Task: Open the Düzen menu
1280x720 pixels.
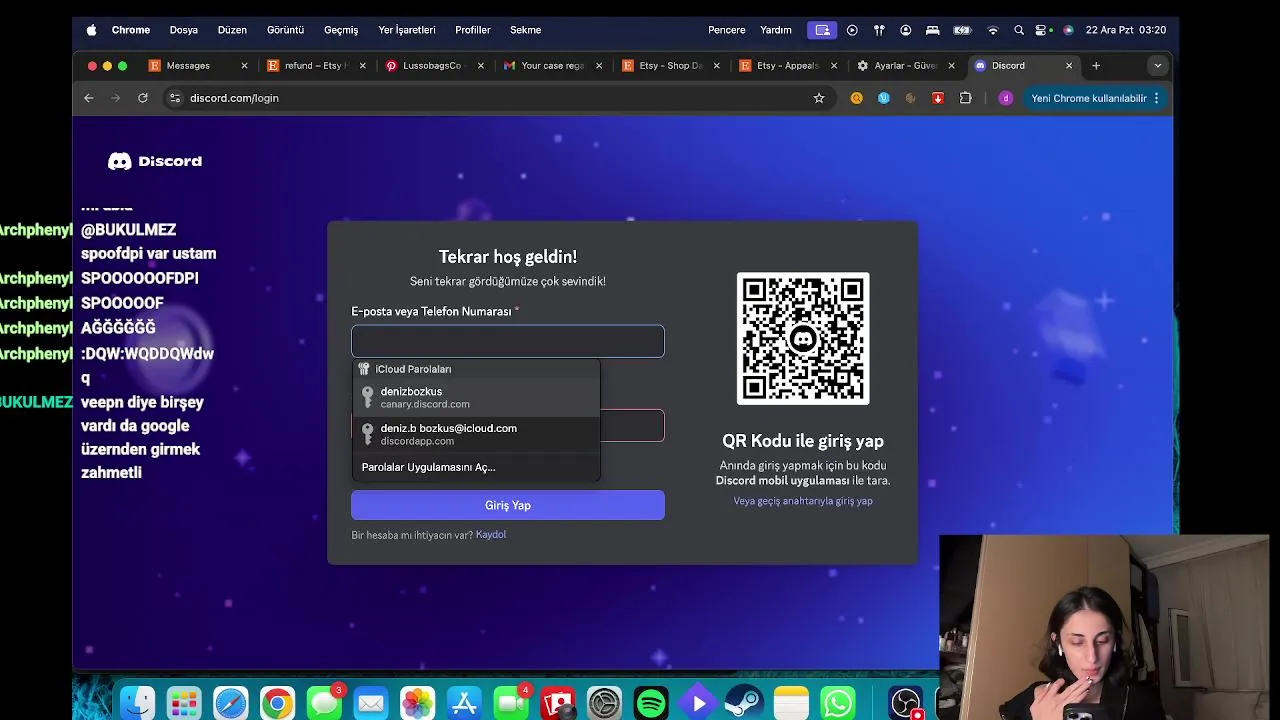Action: (x=232, y=30)
